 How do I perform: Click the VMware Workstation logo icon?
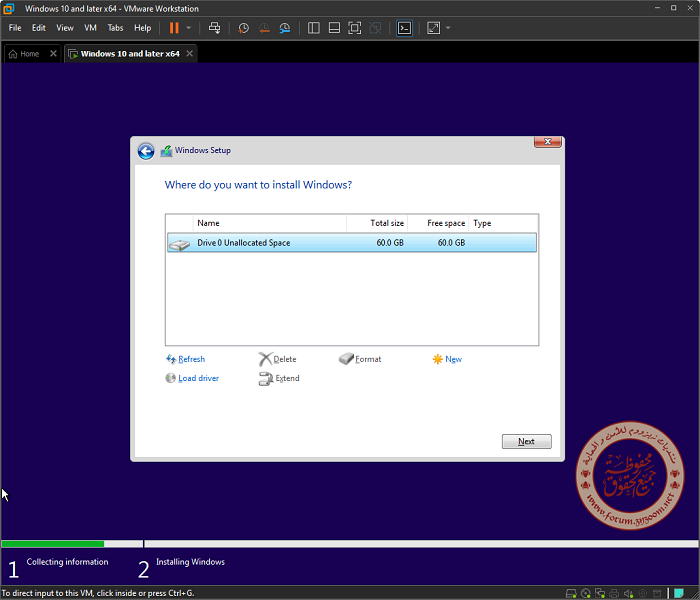pos(8,8)
